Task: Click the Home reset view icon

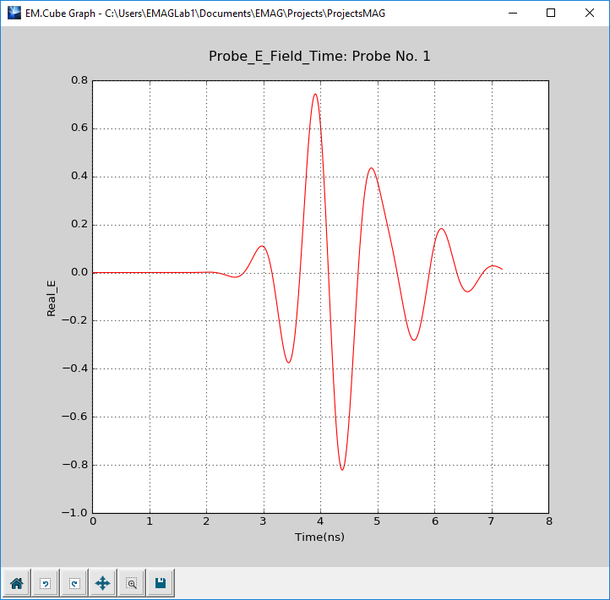Action: point(16,583)
